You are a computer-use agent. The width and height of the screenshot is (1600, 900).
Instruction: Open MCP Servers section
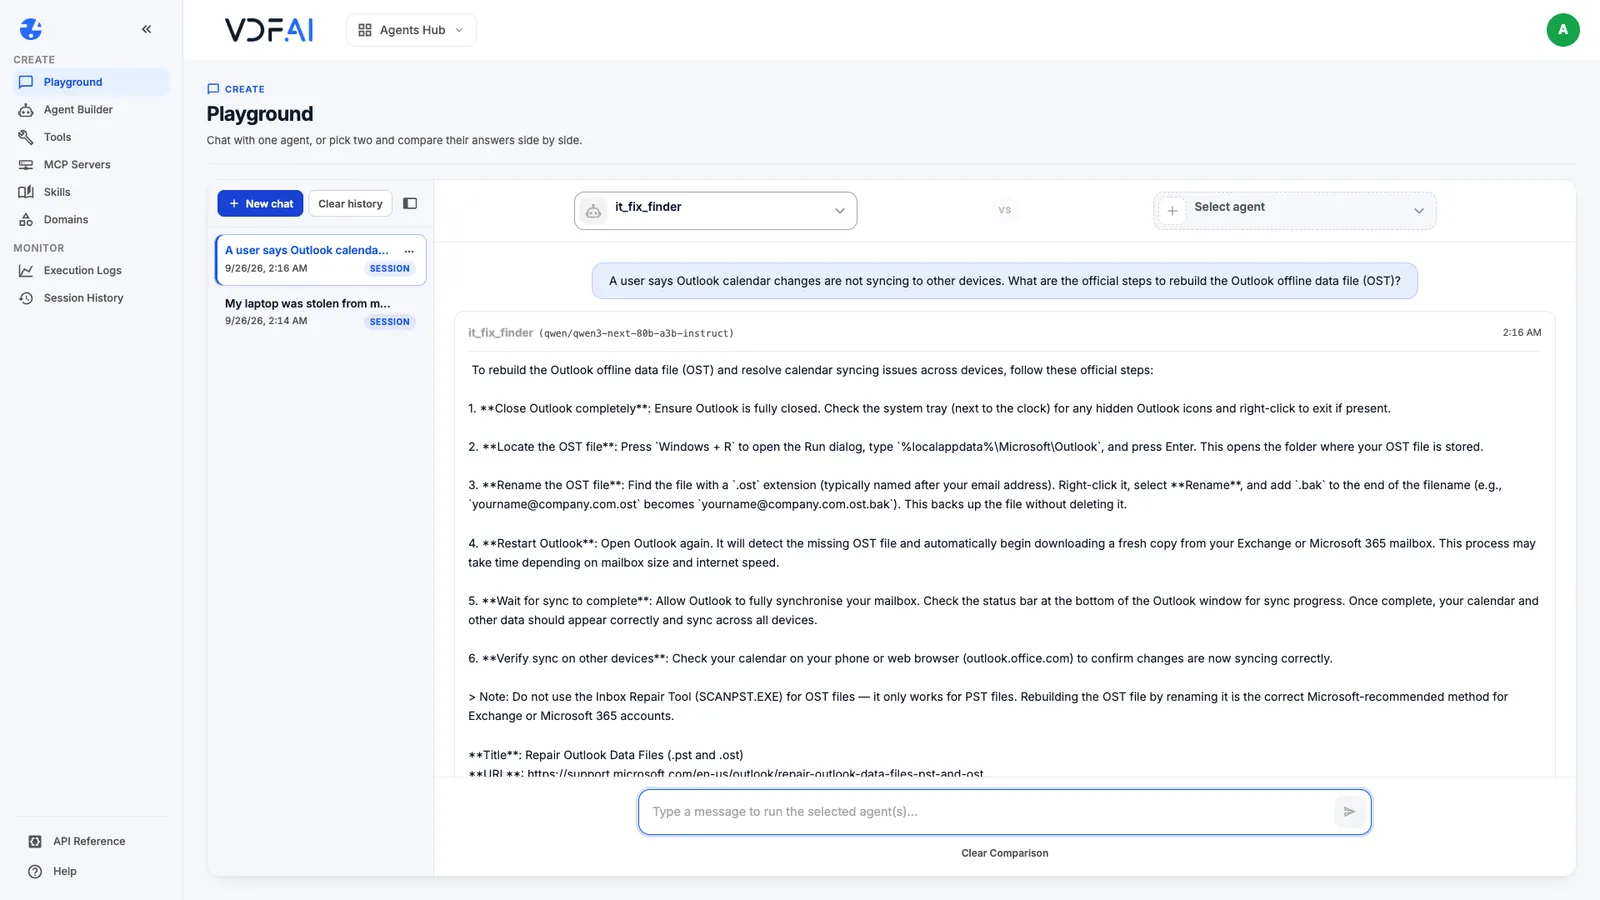click(91, 165)
